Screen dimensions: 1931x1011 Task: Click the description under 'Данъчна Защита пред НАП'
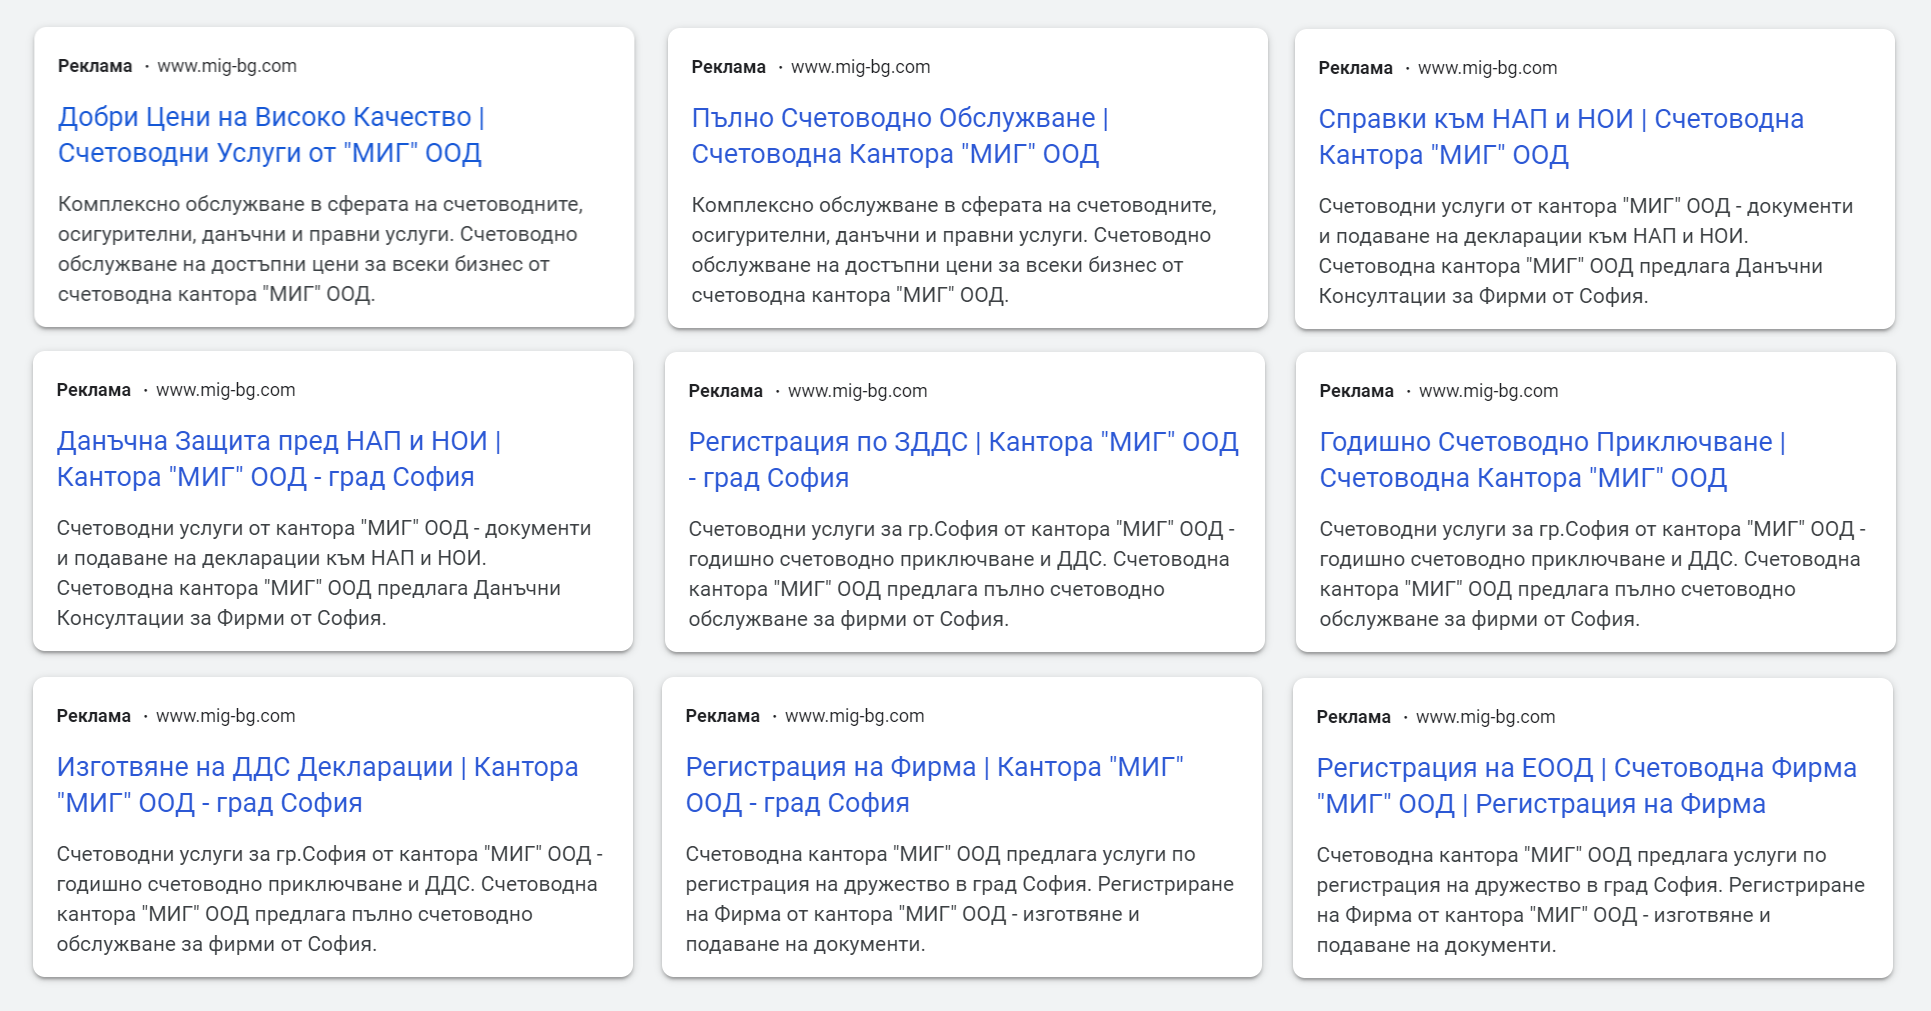pyautogui.click(x=324, y=573)
